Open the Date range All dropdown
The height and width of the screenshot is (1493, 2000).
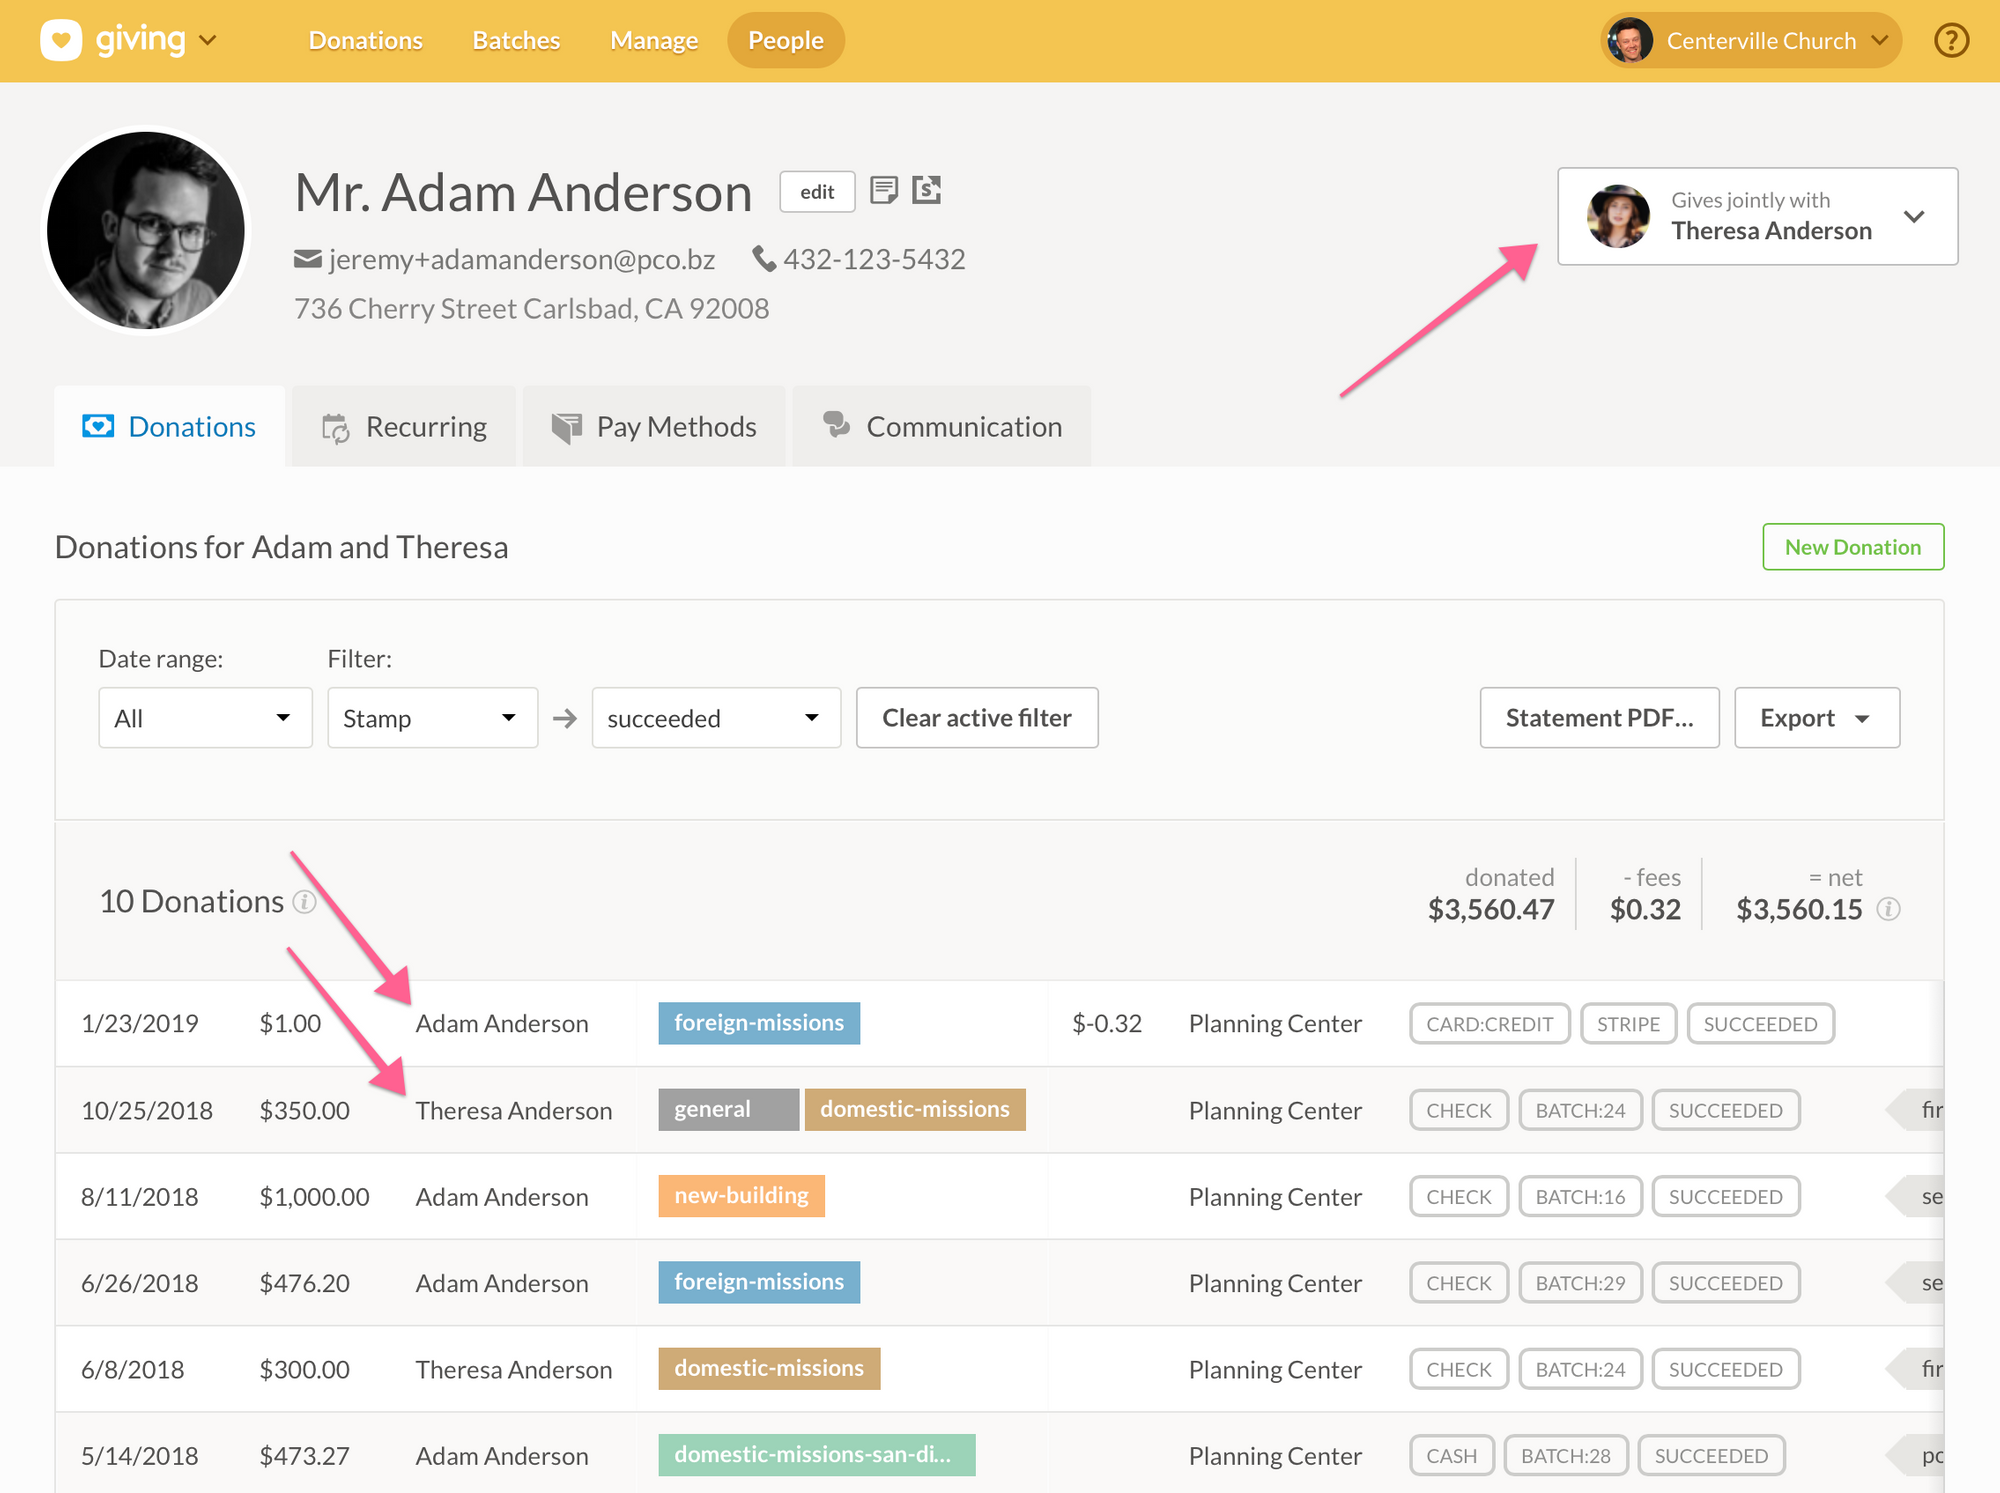coord(205,718)
